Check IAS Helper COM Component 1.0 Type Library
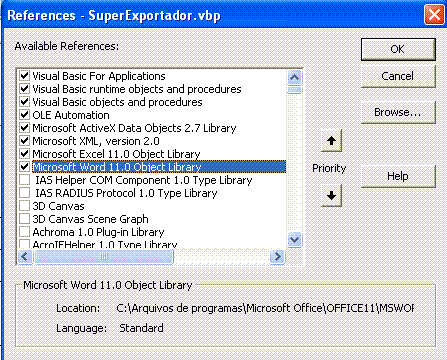The width and height of the screenshot is (447, 360). tap(24, 180)
